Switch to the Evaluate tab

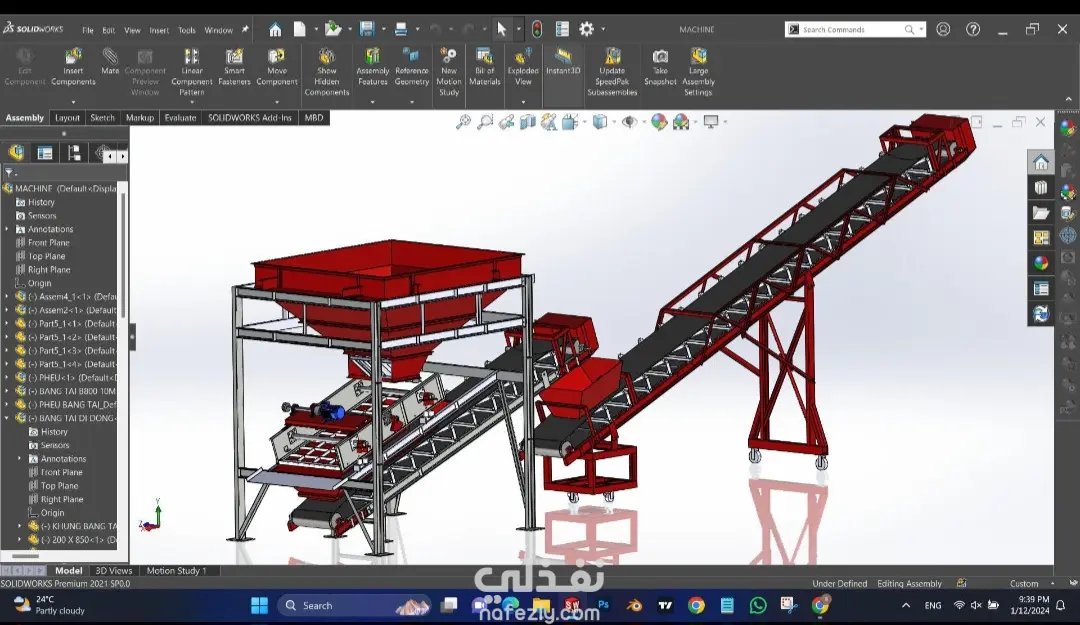[x=180, y=118]
